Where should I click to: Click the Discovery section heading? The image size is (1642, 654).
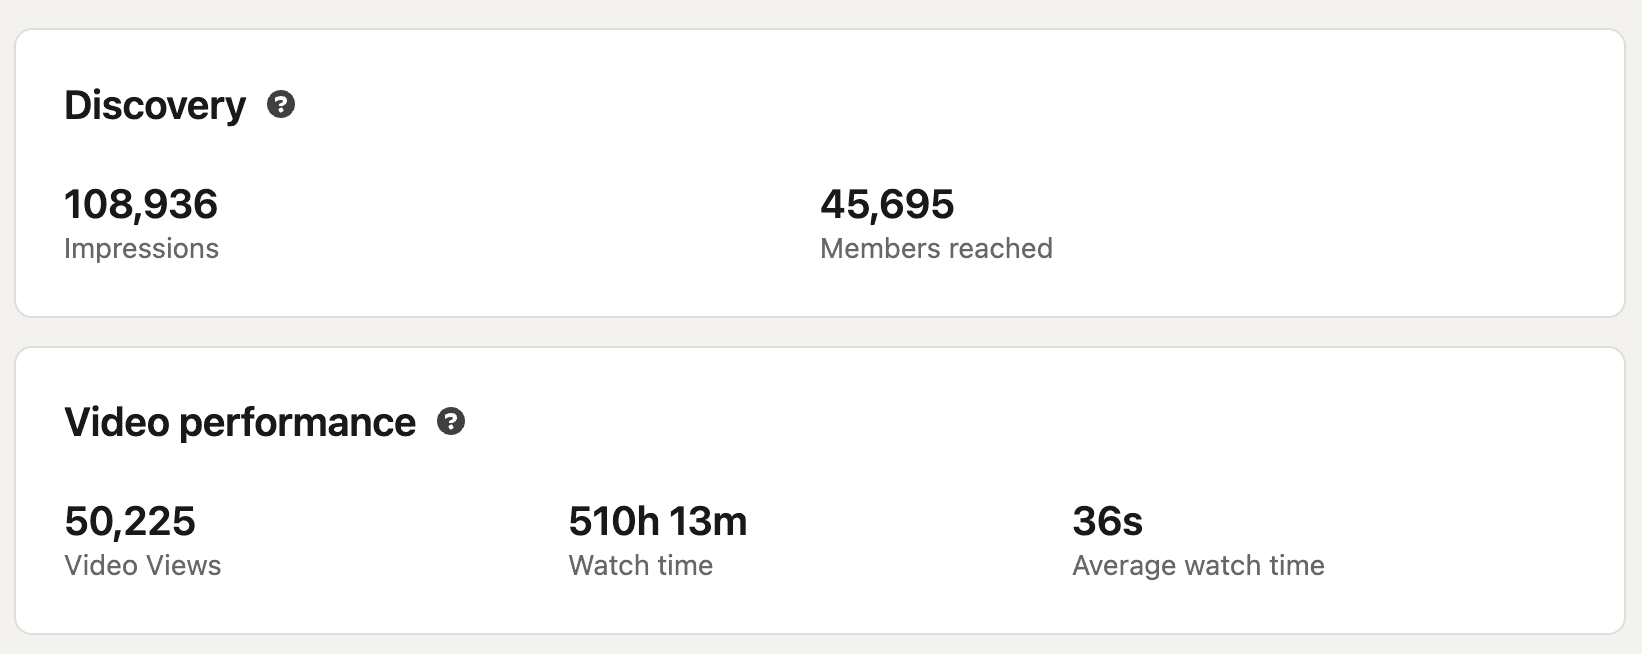click(x=155, y=104)
